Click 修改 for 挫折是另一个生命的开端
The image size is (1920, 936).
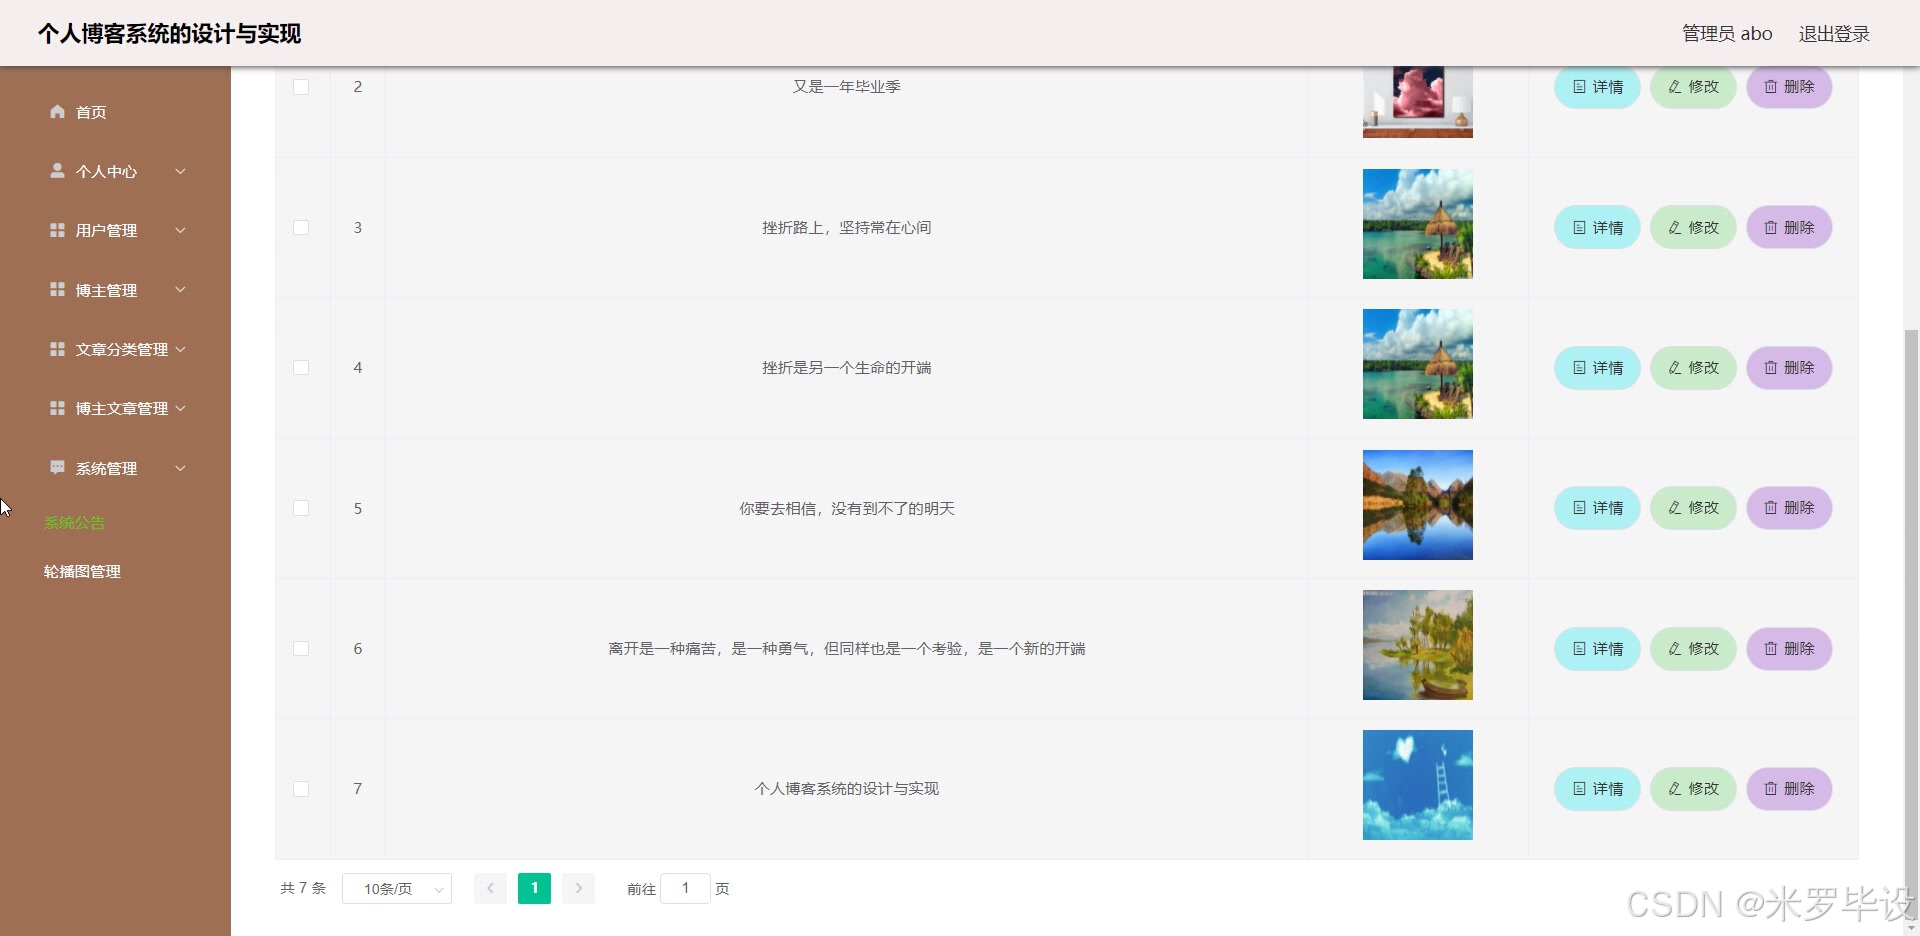coord(1693,368)
